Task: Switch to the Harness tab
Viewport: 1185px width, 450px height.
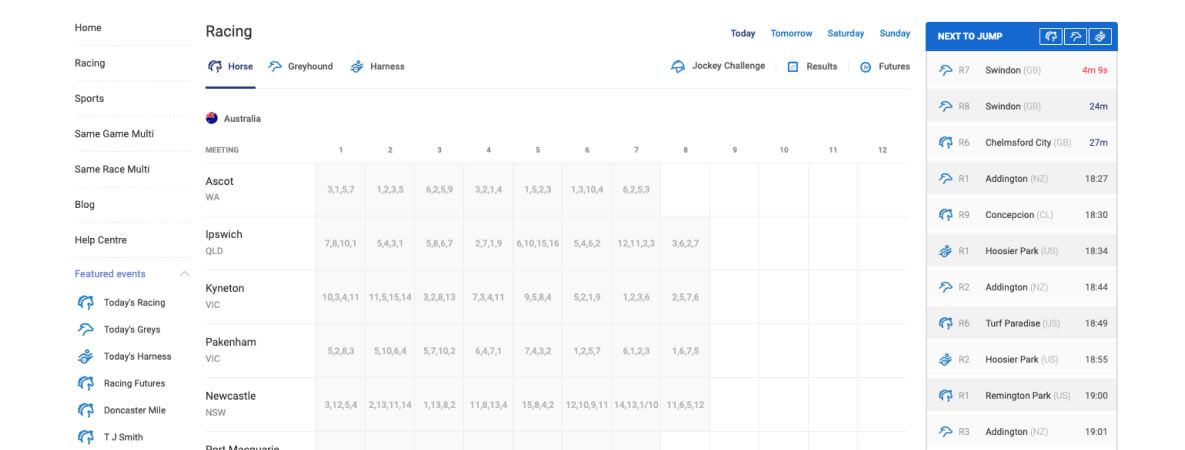Action: tap(377, 67)
